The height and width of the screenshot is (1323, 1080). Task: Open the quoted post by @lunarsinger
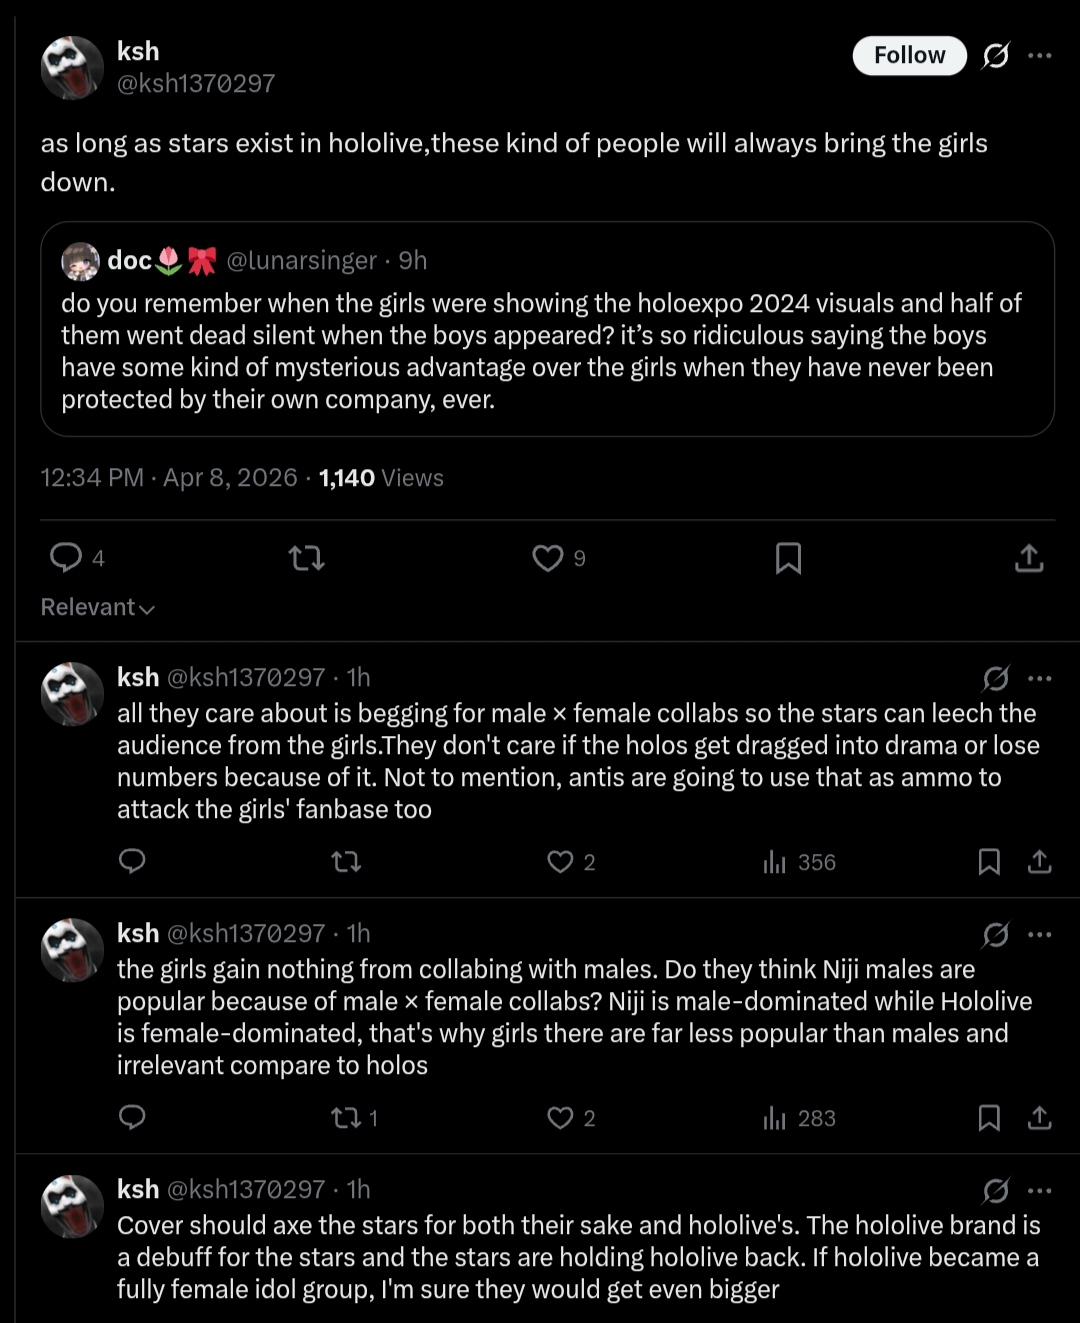(547, 329)
